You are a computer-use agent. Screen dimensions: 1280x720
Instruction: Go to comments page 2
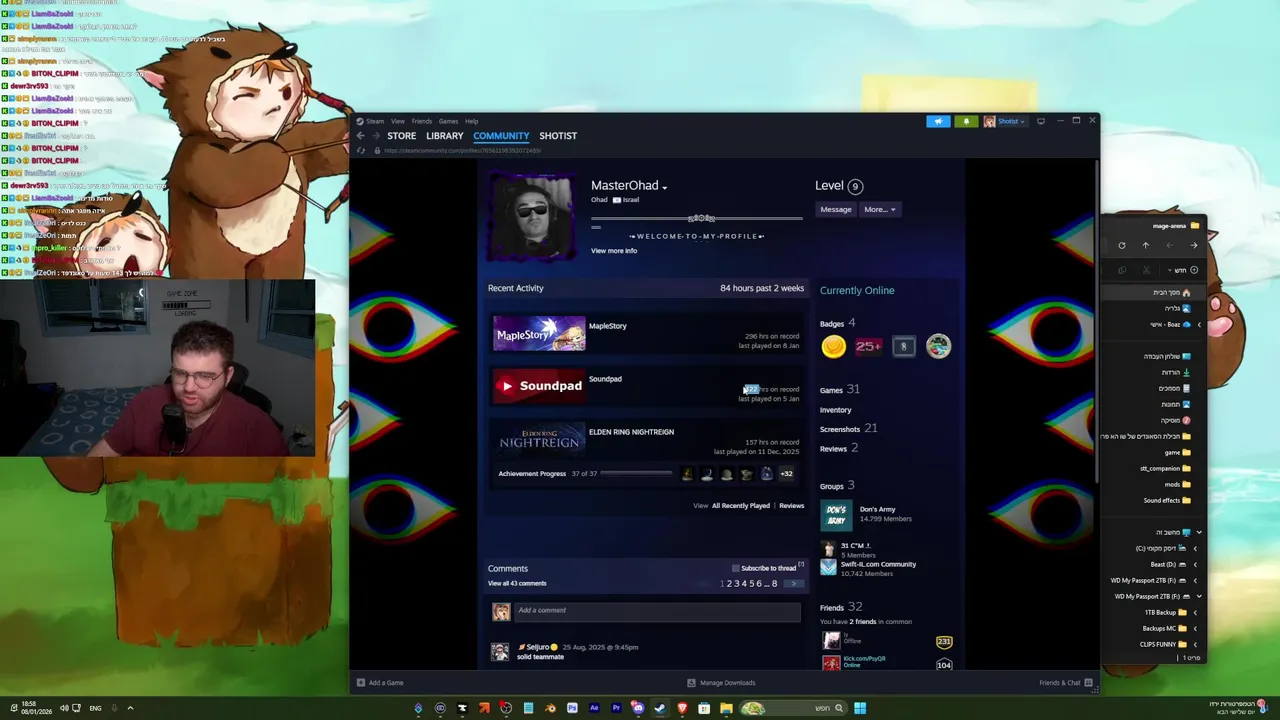point(730,583)
